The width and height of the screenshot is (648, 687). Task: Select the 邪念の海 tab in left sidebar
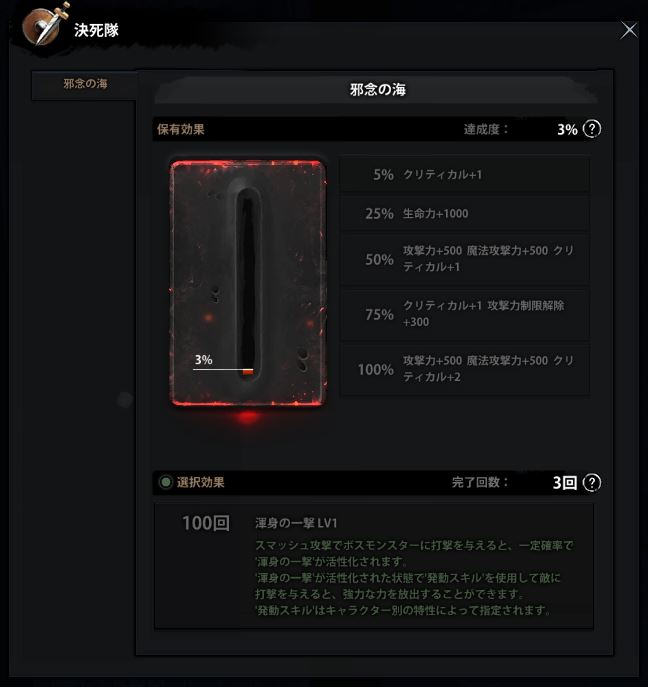pos(85,84)
